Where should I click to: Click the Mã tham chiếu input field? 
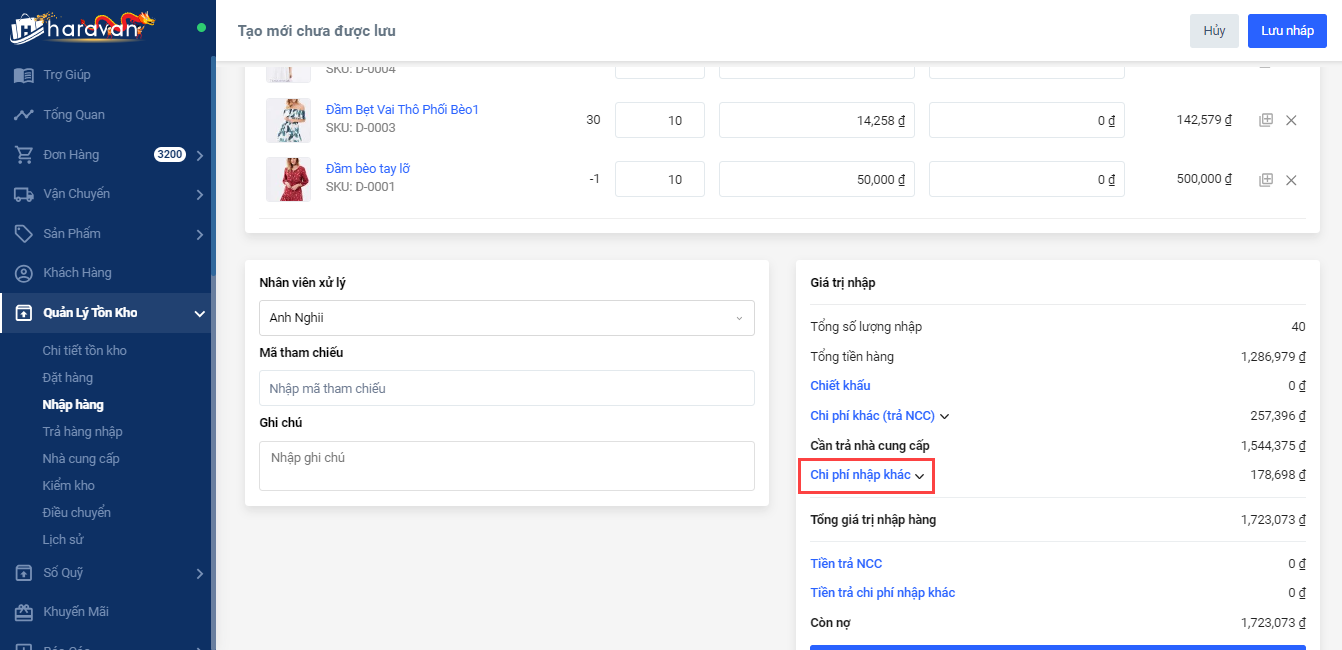pos(506,388)
